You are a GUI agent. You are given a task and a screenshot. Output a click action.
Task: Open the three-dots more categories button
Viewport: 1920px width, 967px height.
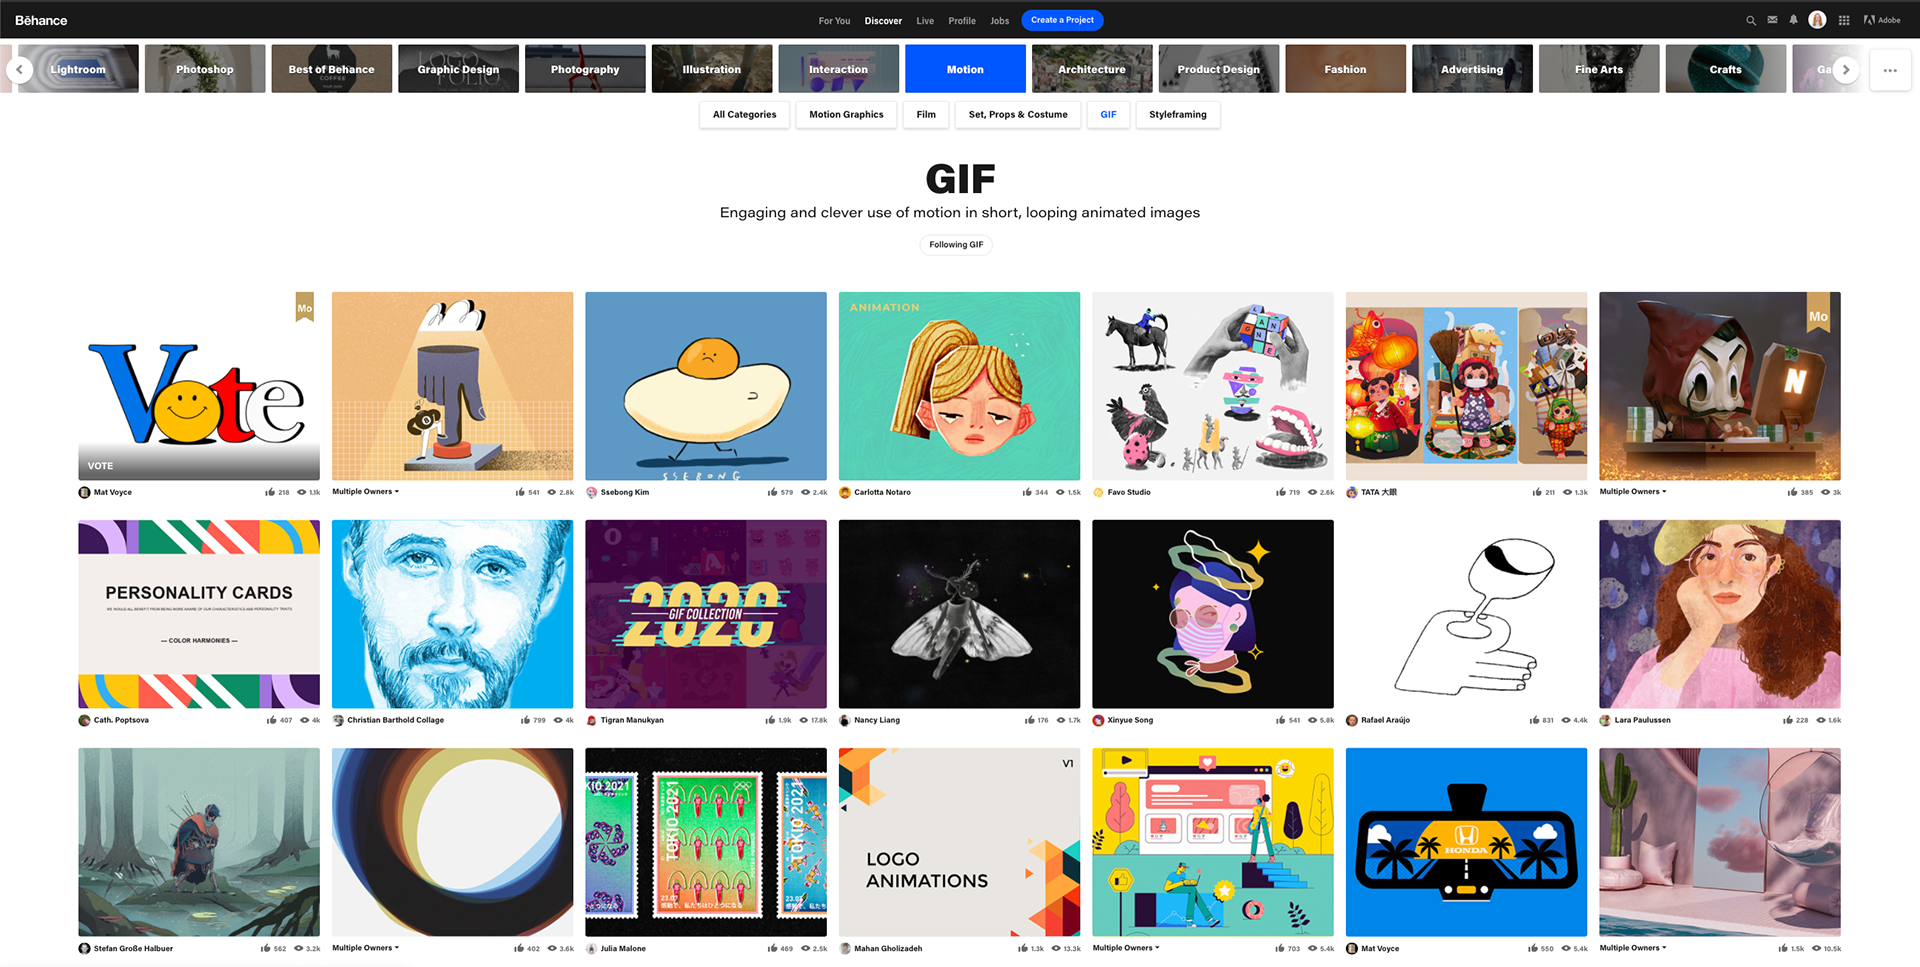click(x=1890, y=70)
